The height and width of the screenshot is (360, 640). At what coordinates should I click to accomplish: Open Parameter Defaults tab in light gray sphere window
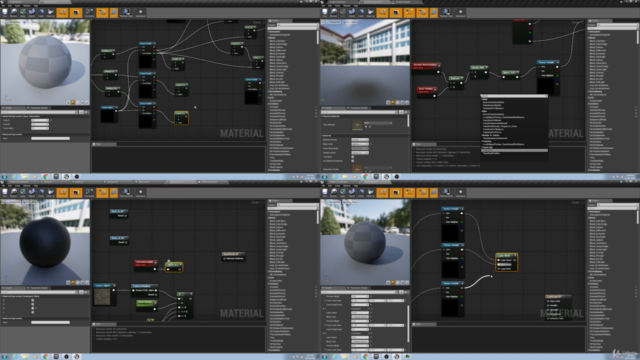coord(39,108)
